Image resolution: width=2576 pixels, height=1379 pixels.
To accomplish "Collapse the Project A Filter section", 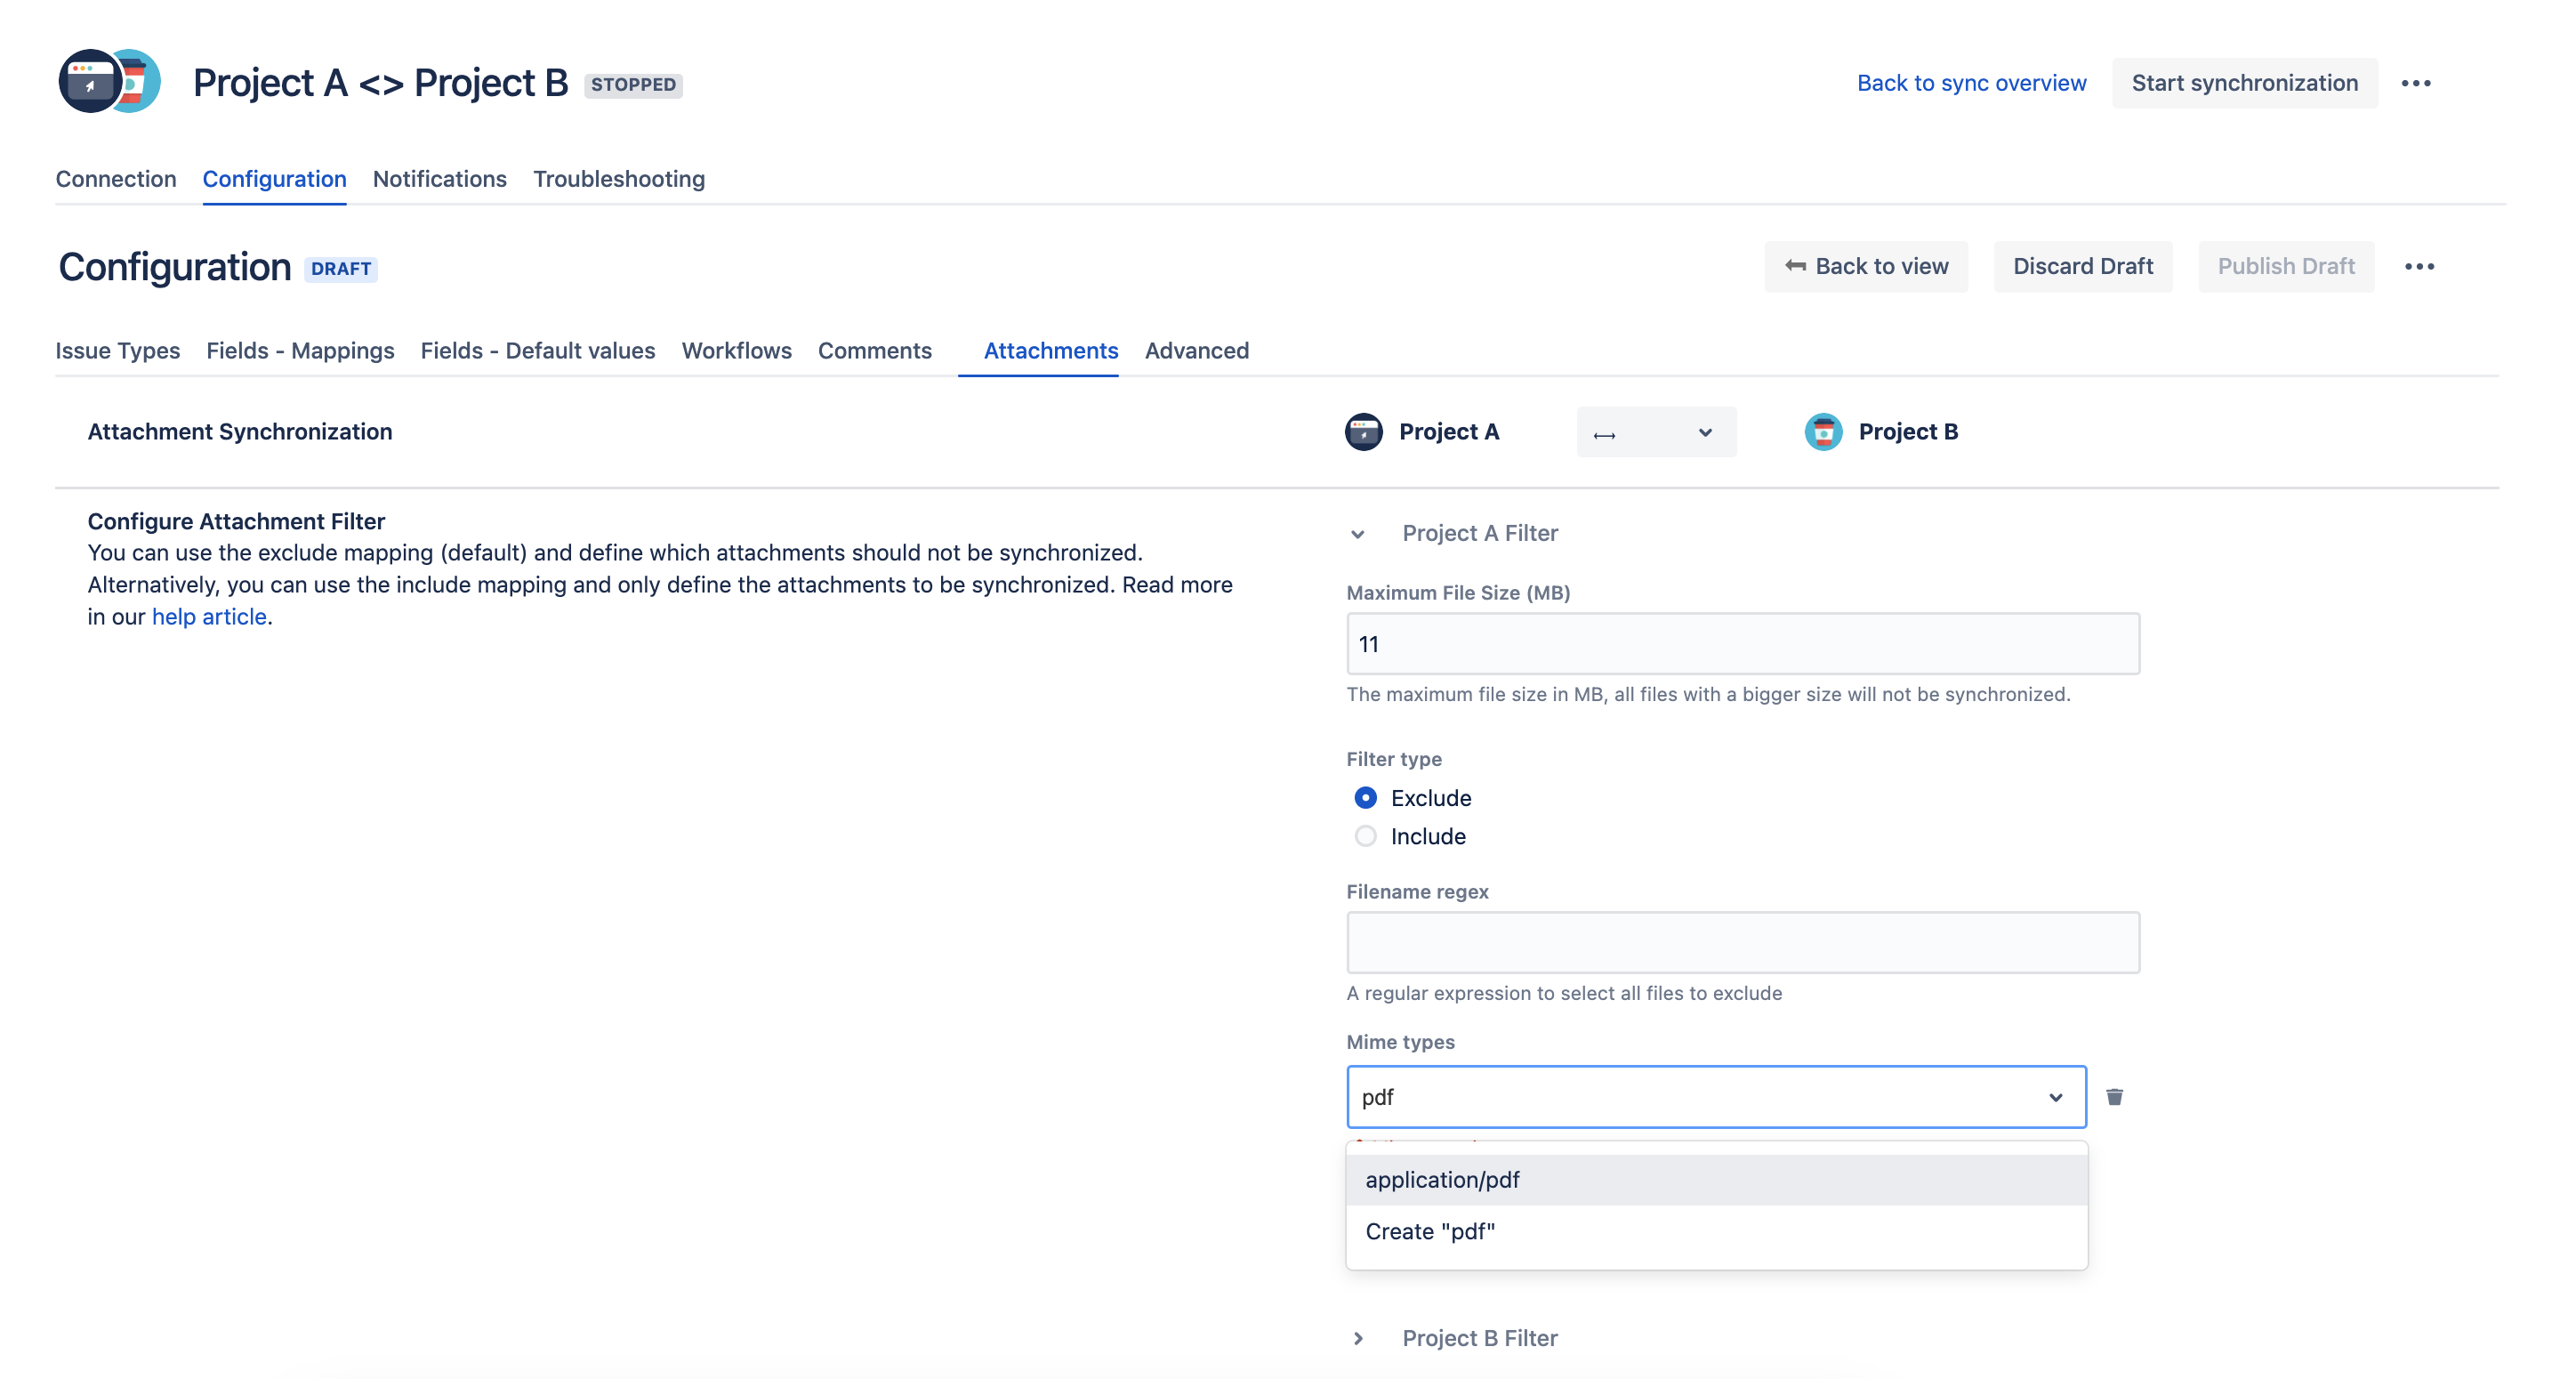I will coord(1357,534).
